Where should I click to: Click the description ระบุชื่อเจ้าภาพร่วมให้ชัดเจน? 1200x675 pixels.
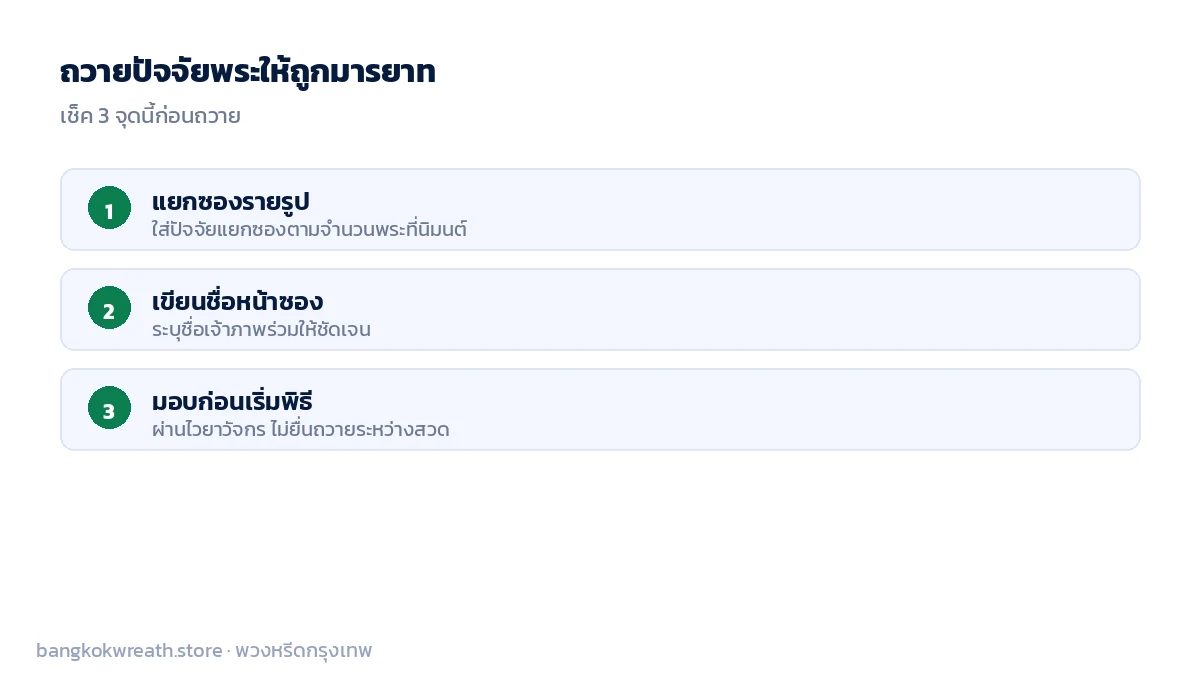point(261,329)
